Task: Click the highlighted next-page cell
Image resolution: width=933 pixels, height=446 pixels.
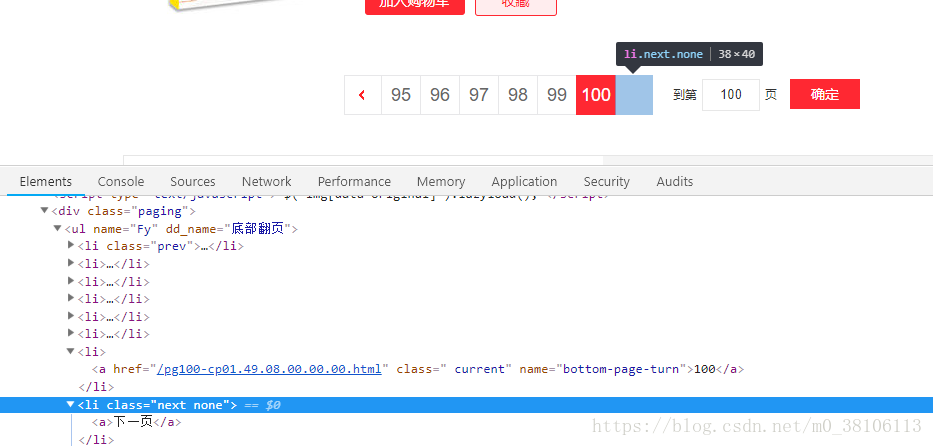Action: [x=634, y=95]
